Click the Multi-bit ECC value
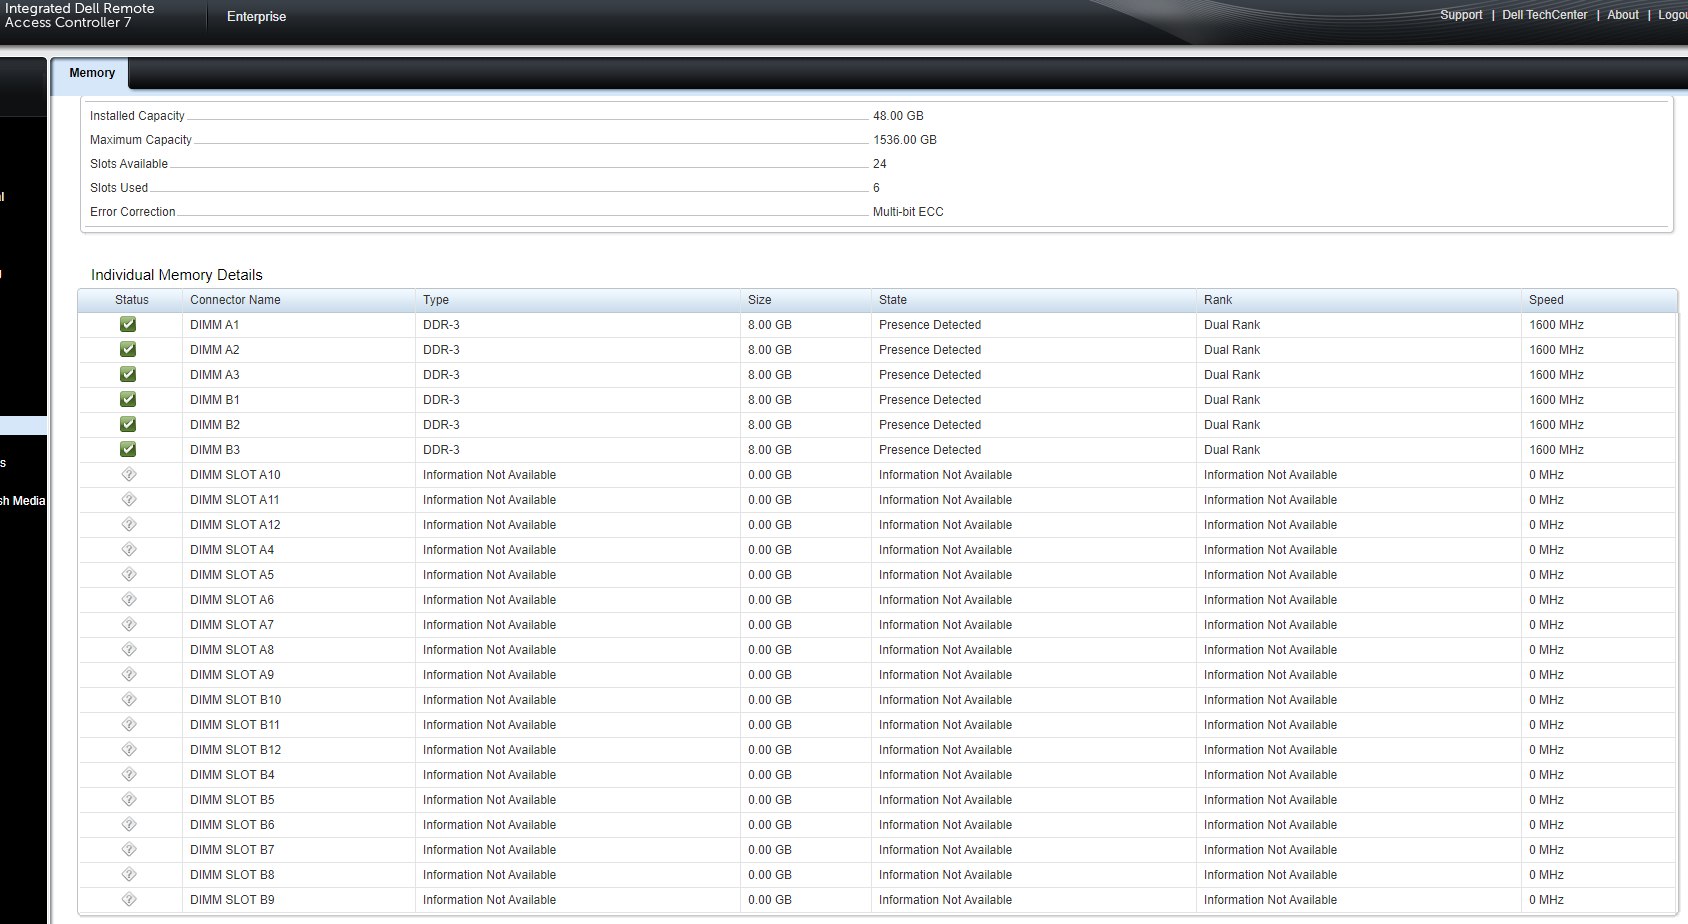The height and width of the screenshot is (924, 1688). (x=908, y=212)
